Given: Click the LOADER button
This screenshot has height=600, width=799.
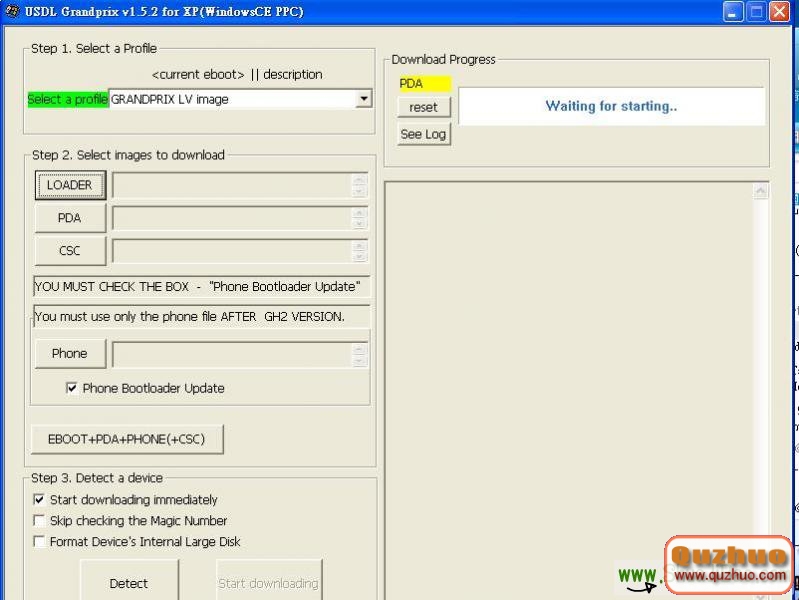Looking at the screenshot, I should point(70,185).
